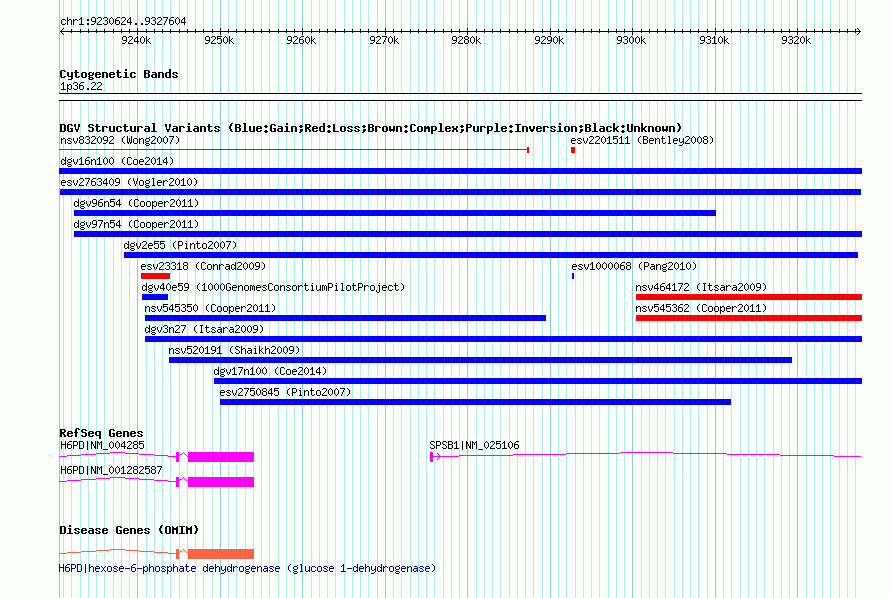890x598 pixels.
Task: Click the 9300k ruler tick label
Action: tap(631, 40)
